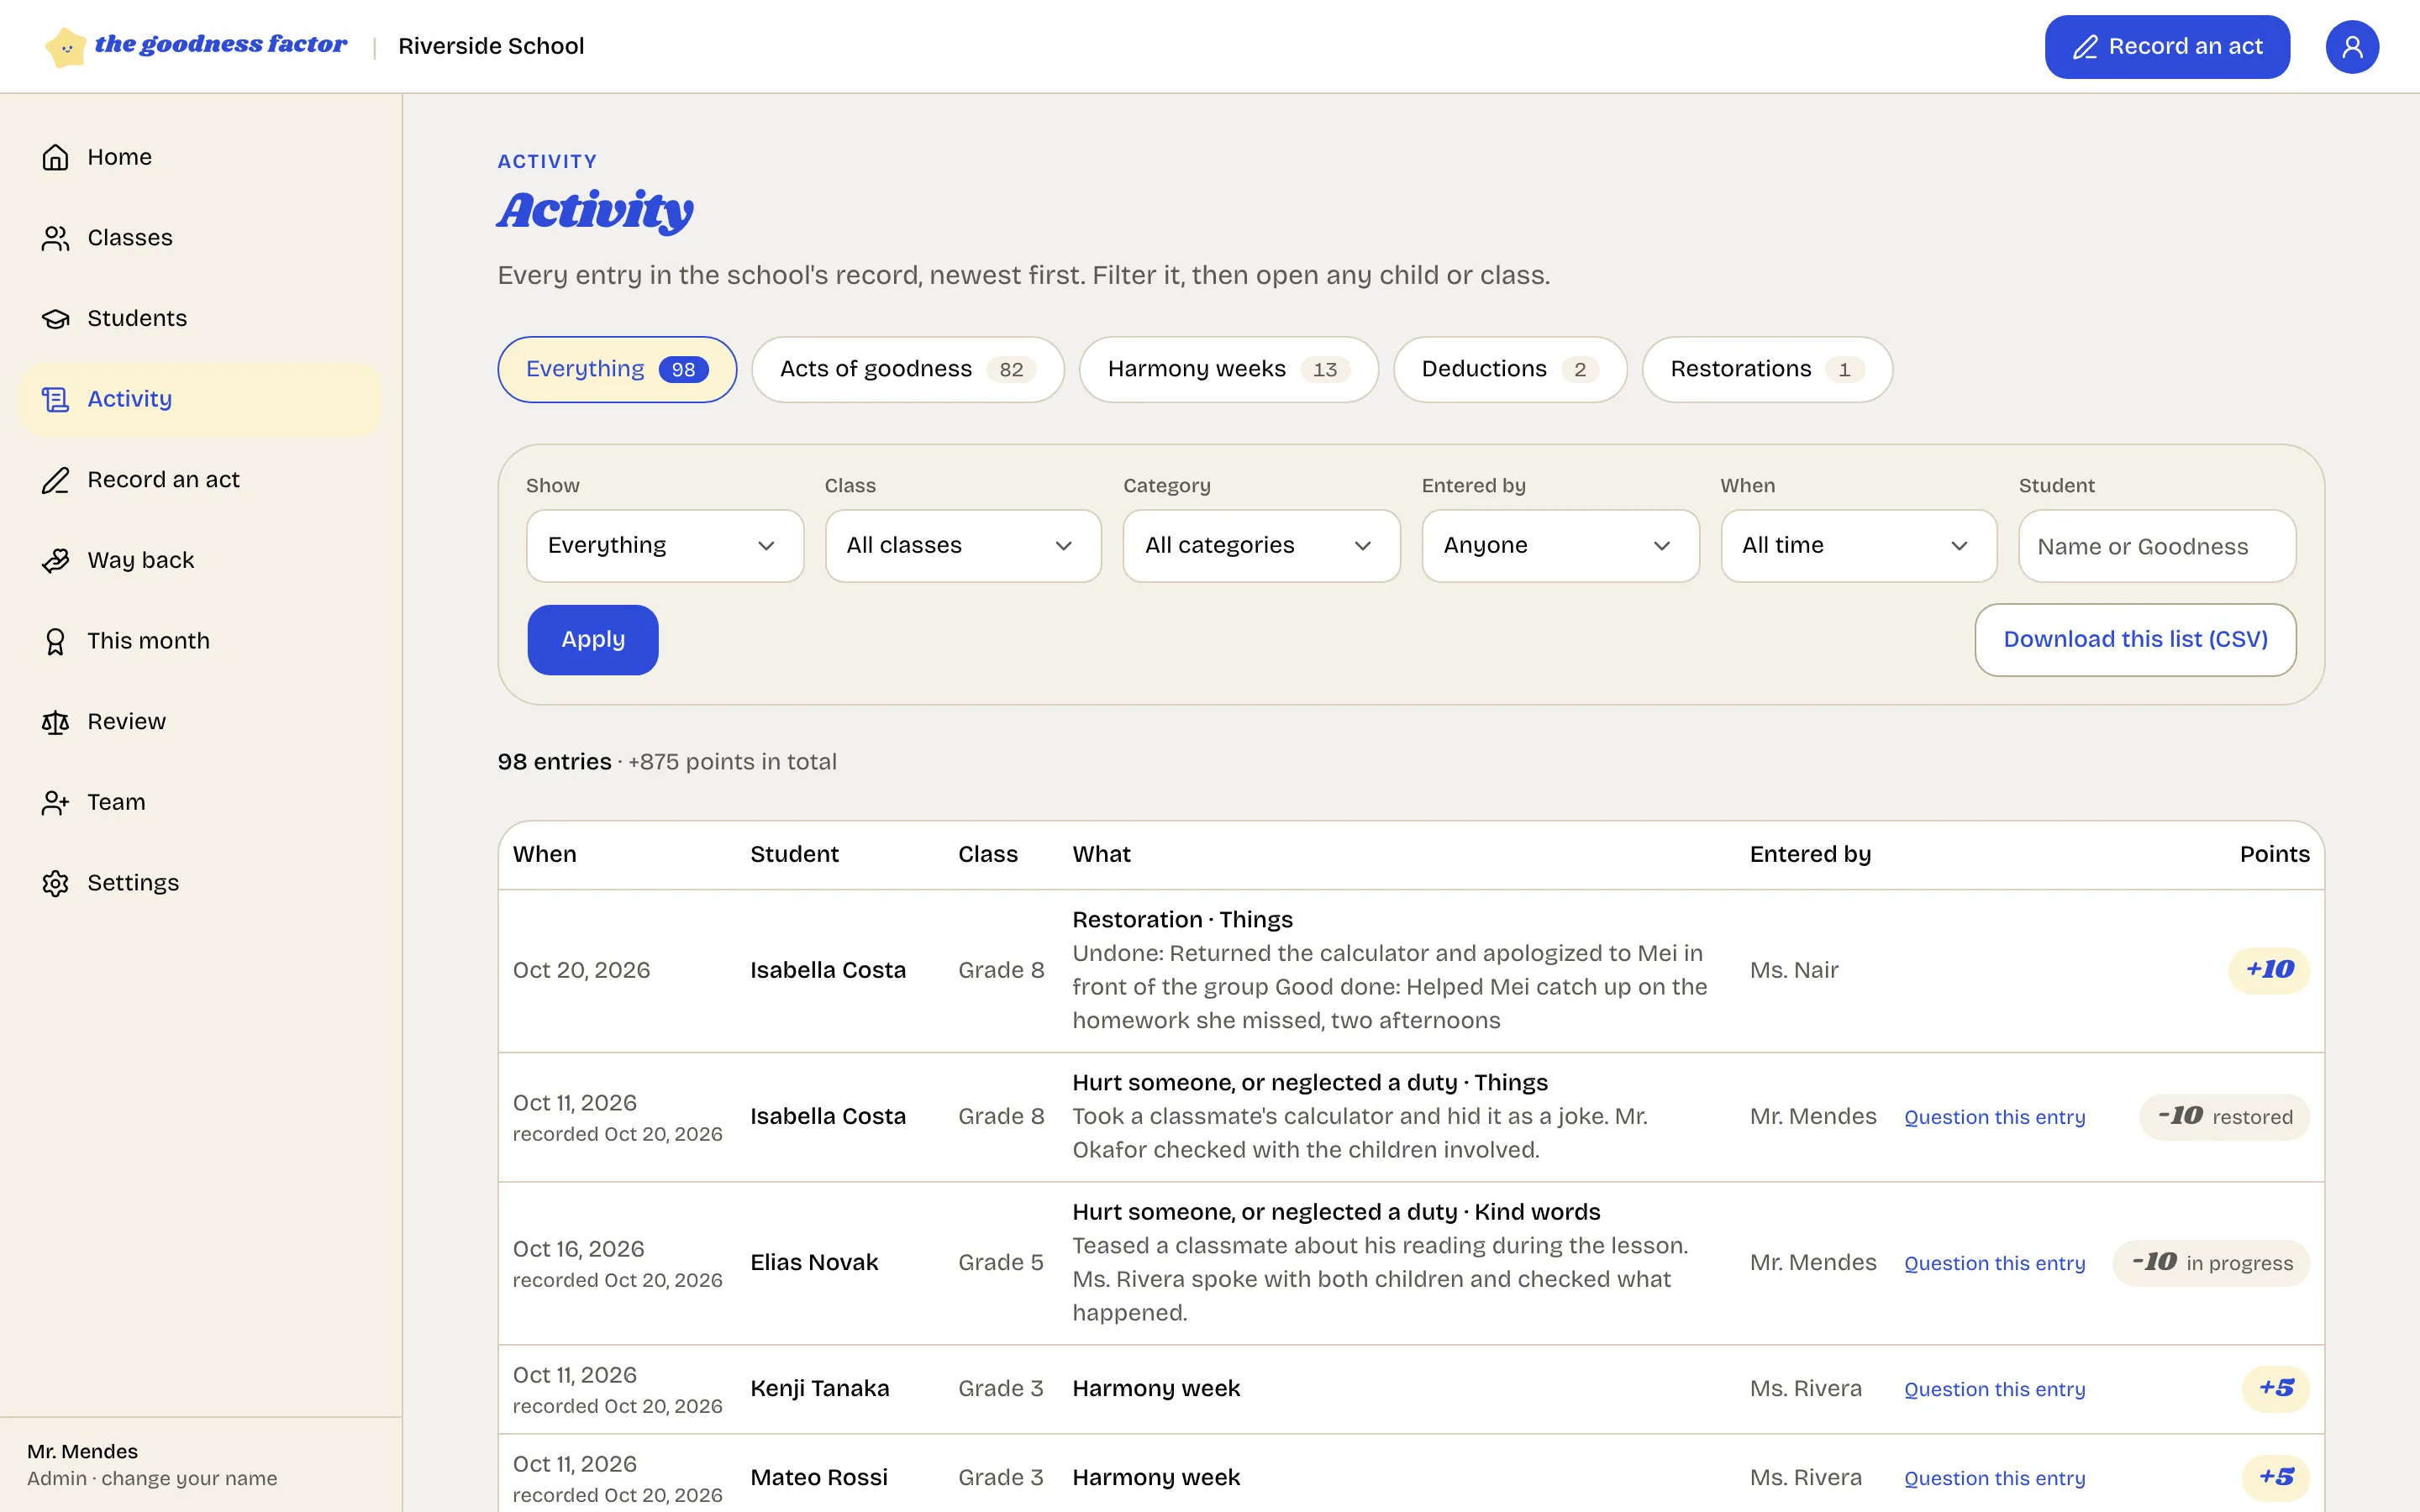
Task: Click Question this entry for Mateo Rossi
Action: pos(1994,1478)
